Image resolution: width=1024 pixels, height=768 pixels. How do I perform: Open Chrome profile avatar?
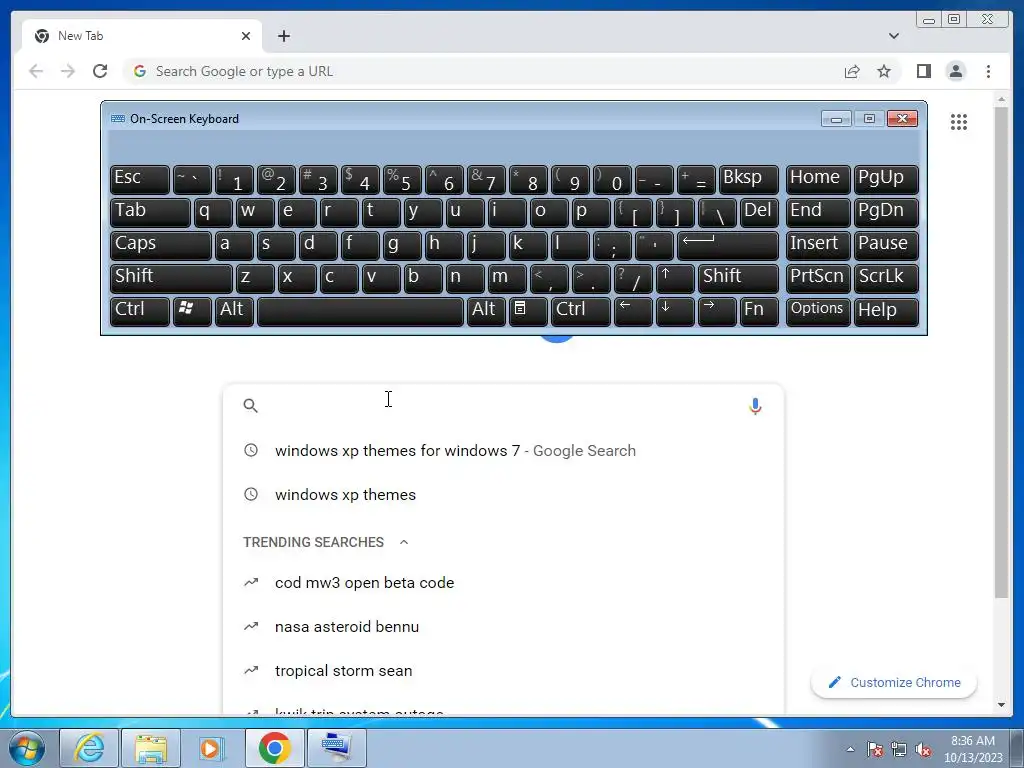955,71
